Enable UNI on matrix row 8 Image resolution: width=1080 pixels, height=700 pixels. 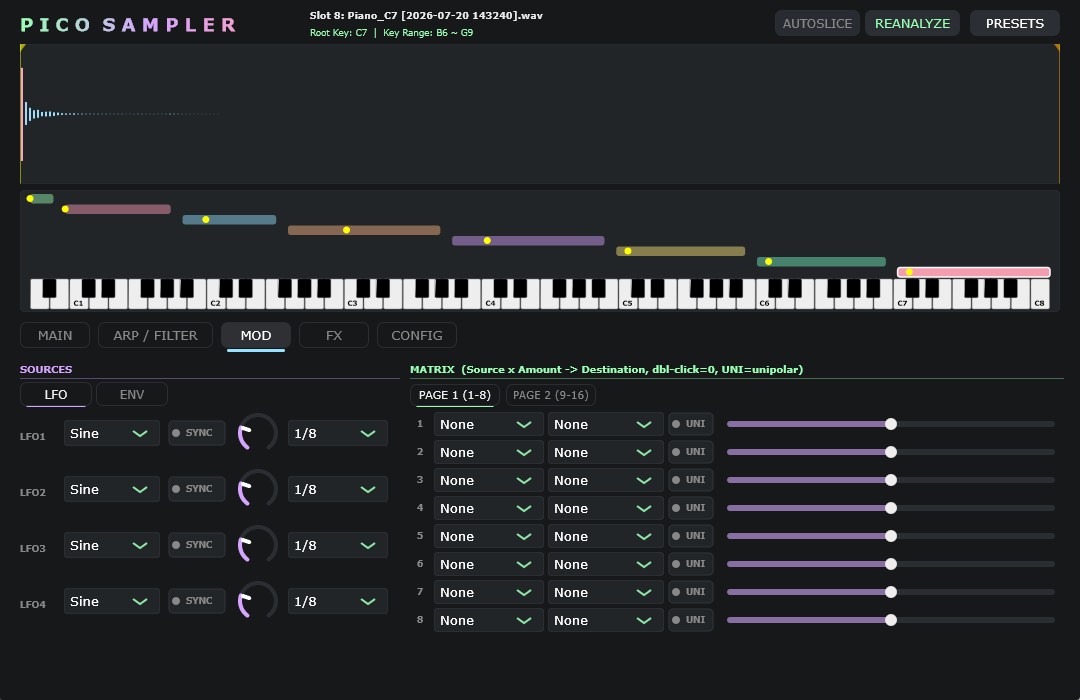tap(690, 620)
